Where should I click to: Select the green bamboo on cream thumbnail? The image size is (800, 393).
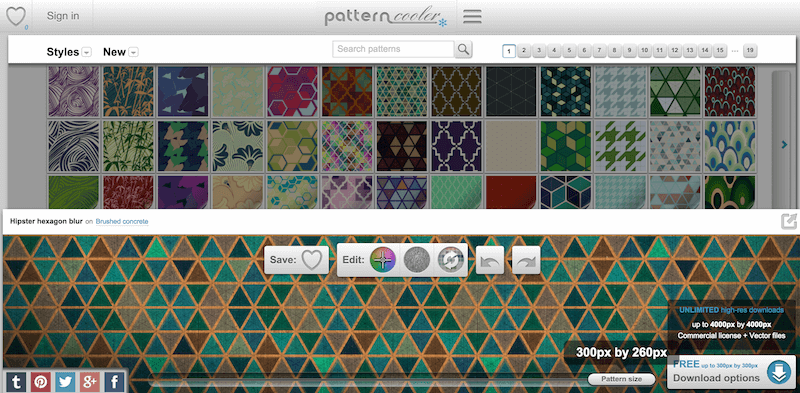(129, 146)
